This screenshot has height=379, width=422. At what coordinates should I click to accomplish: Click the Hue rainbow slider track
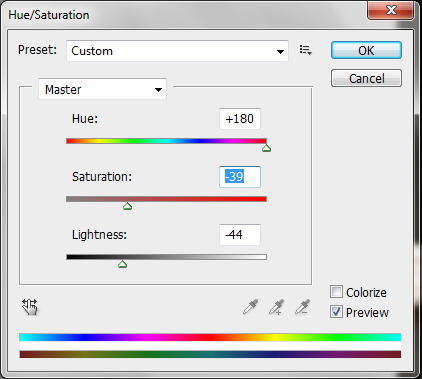click(x=166, y=141)
